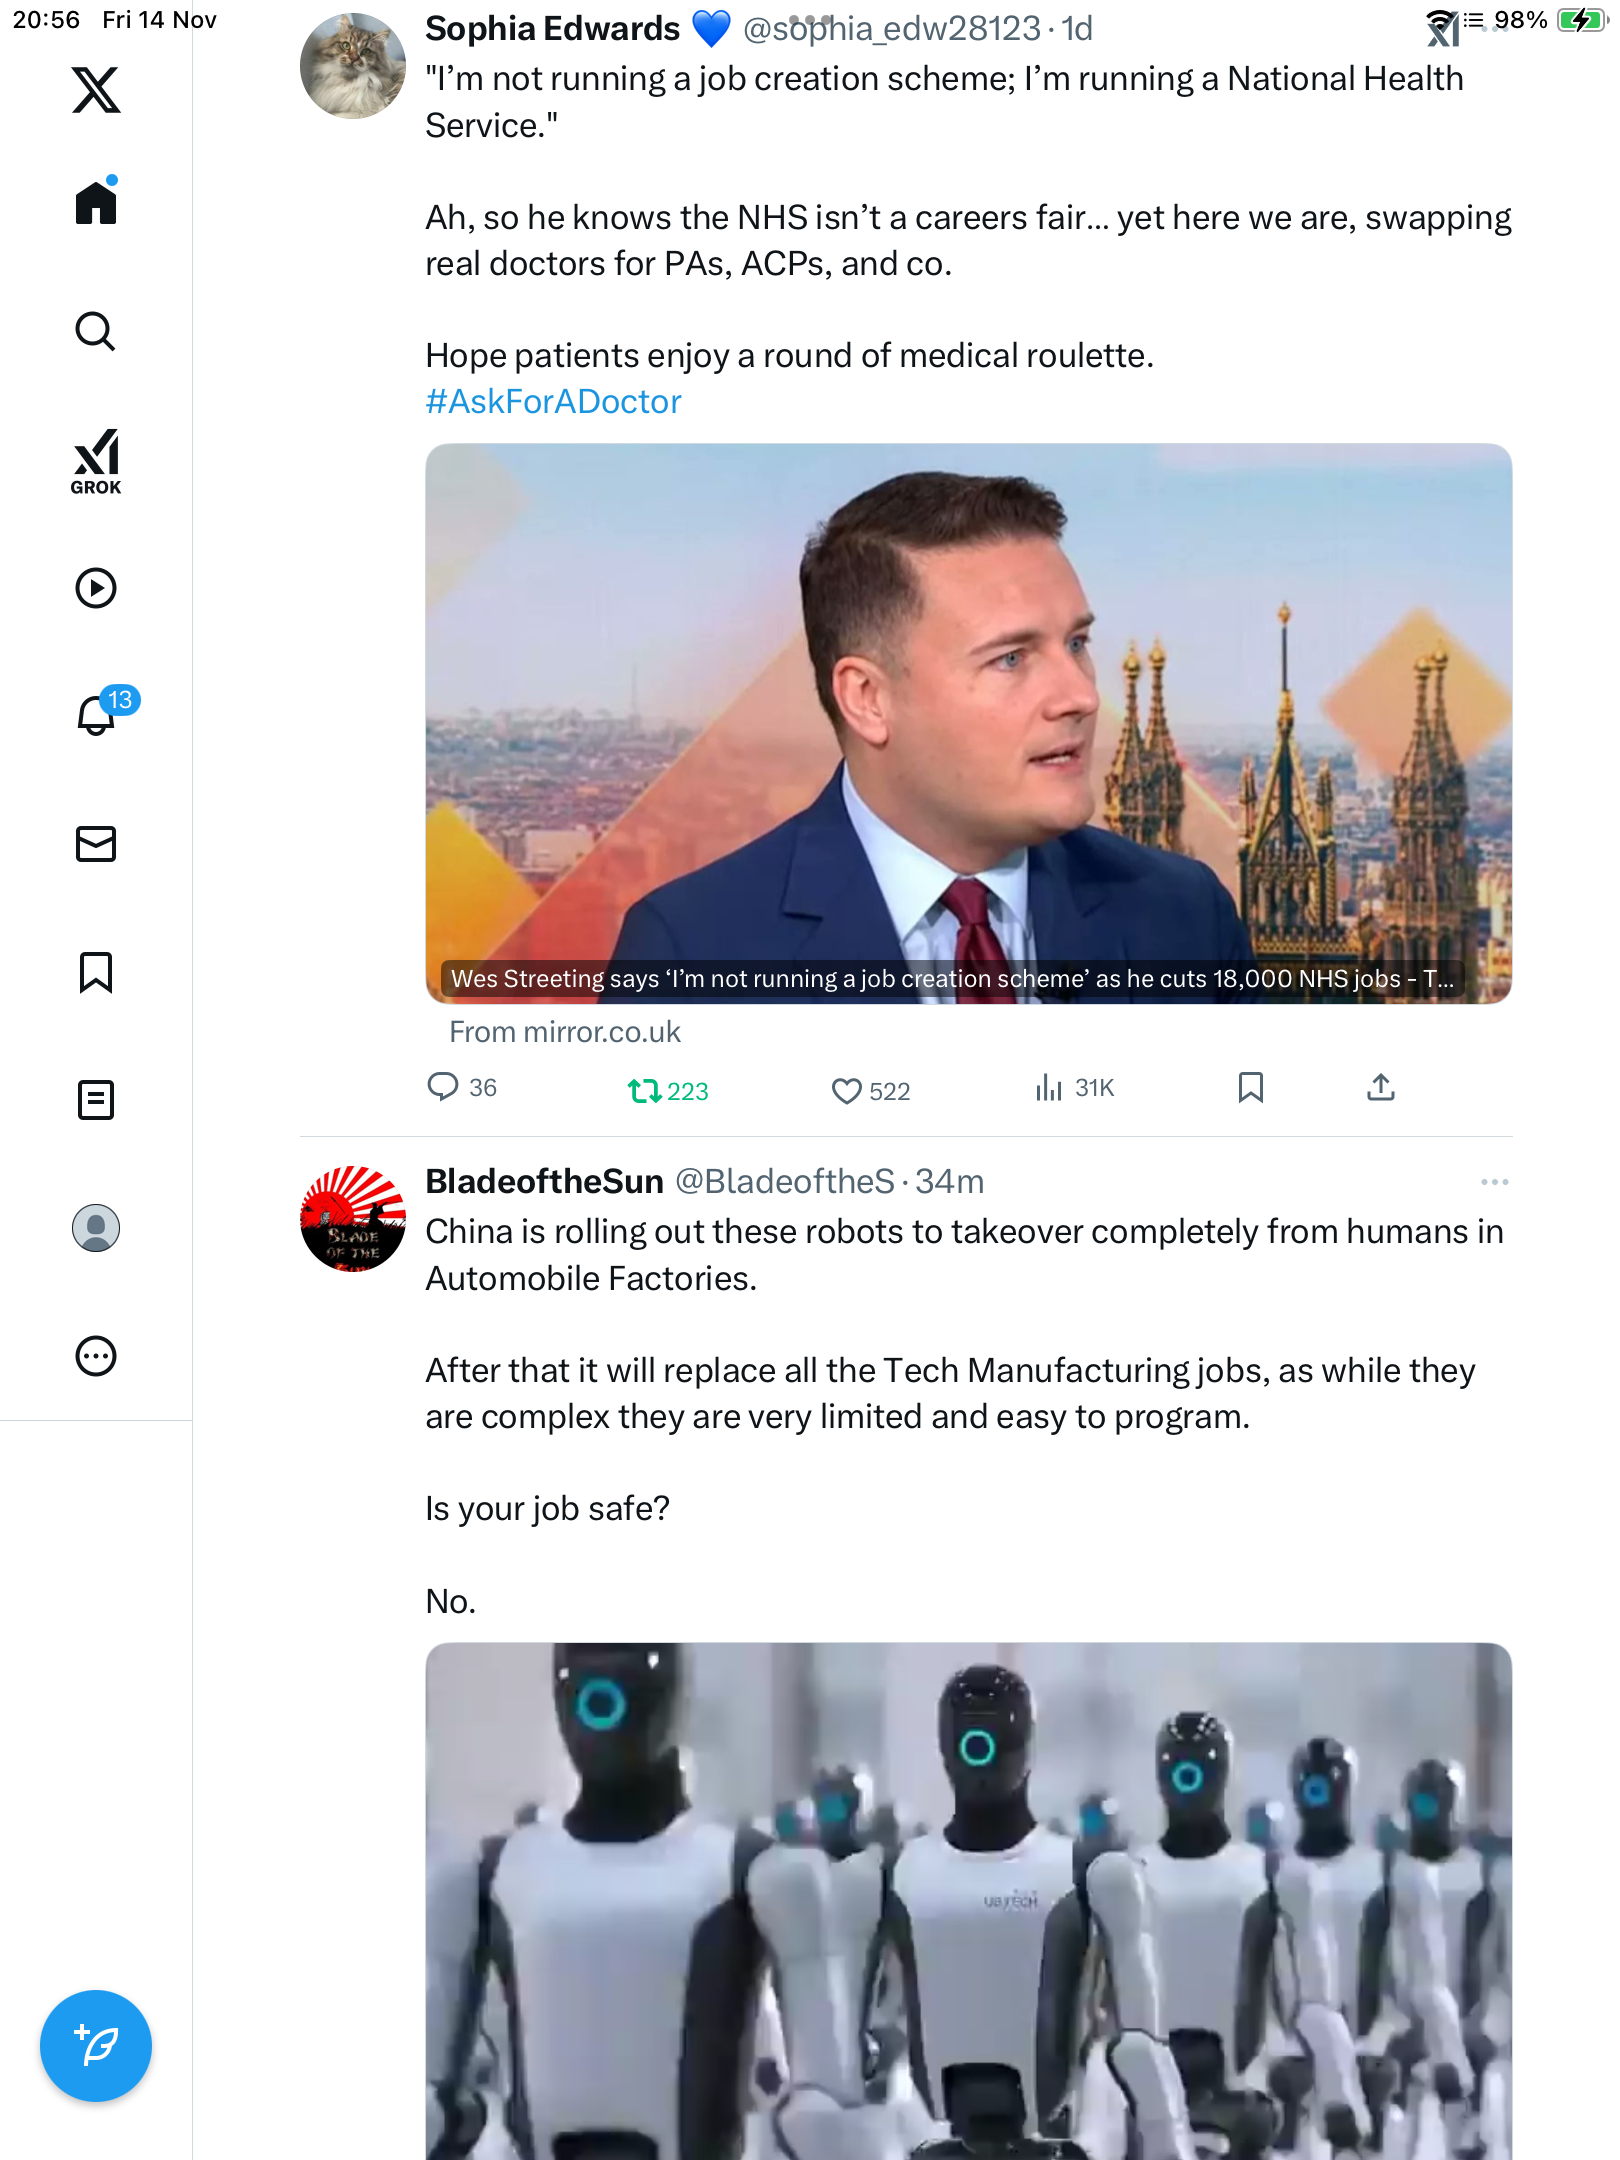1620x2160 pixels.
Task: Open the search page
Action: [96, 332]
